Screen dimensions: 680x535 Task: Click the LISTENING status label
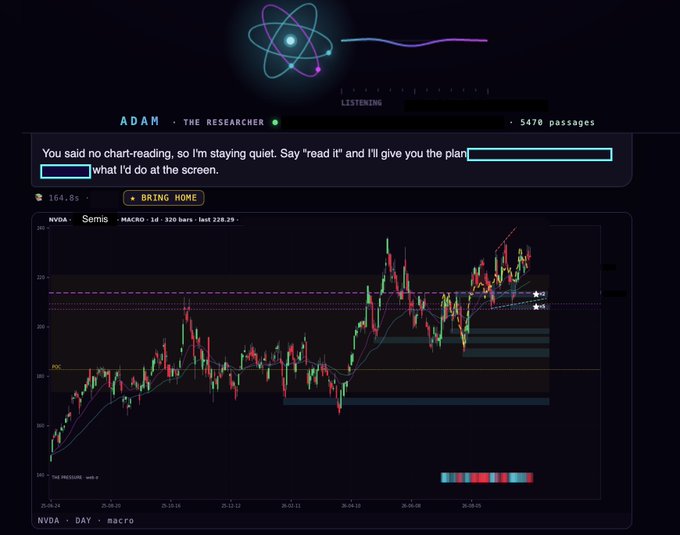[361, 103]
